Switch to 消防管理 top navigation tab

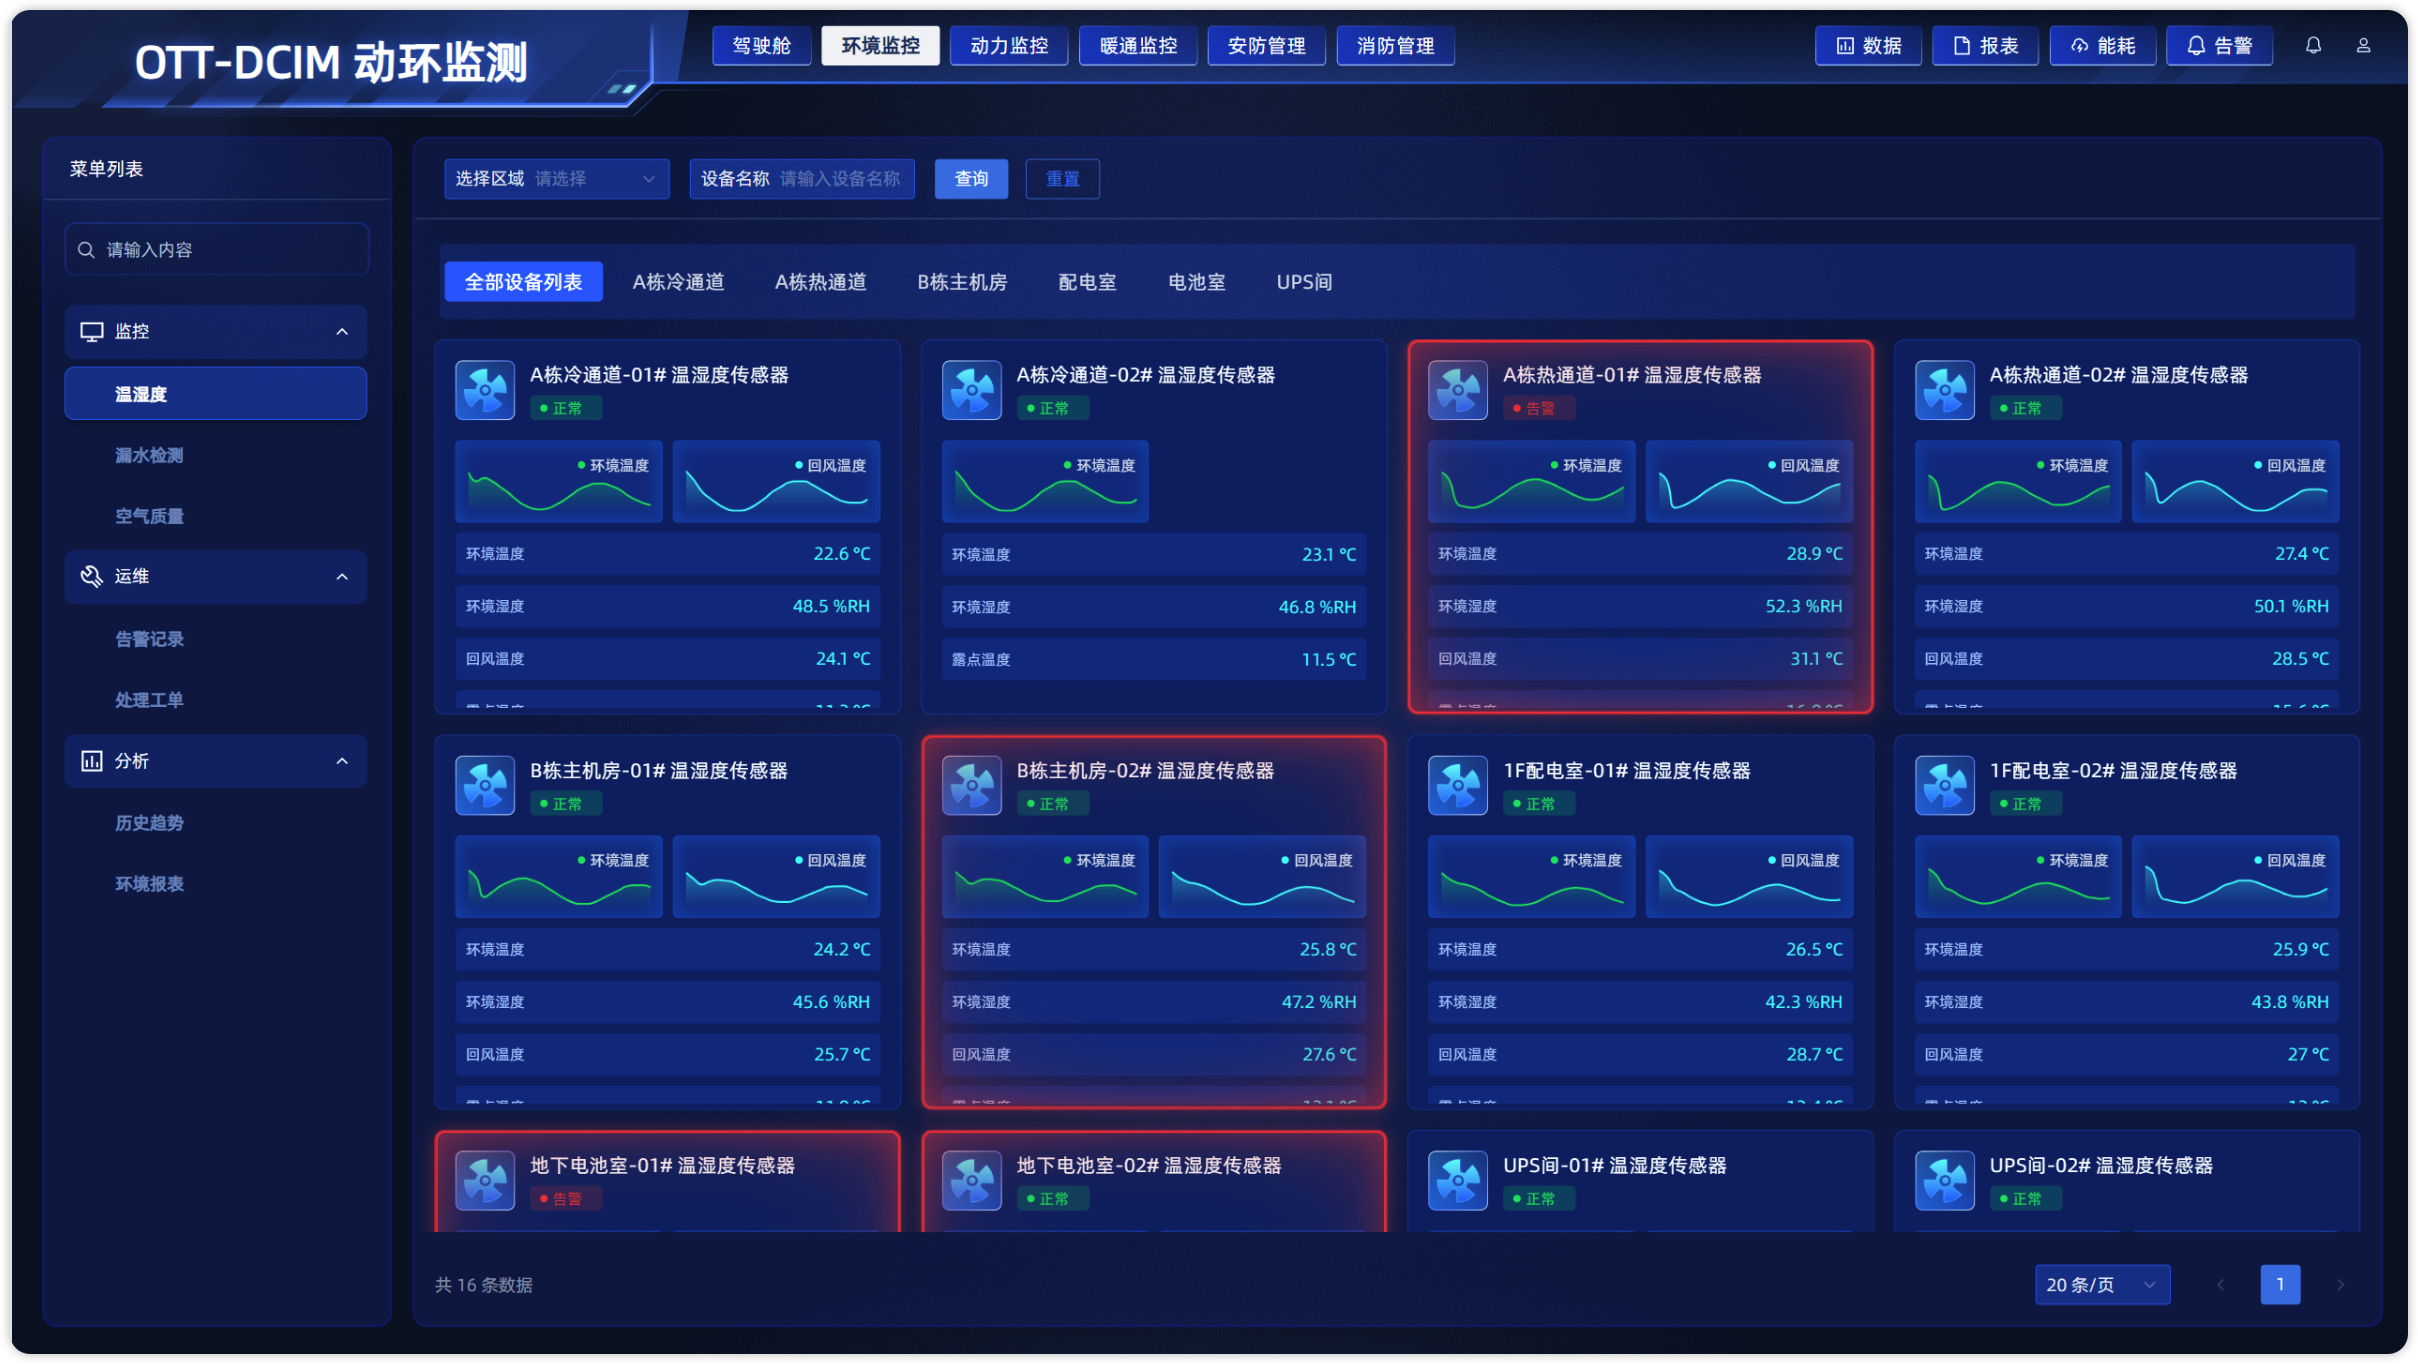1396,46
